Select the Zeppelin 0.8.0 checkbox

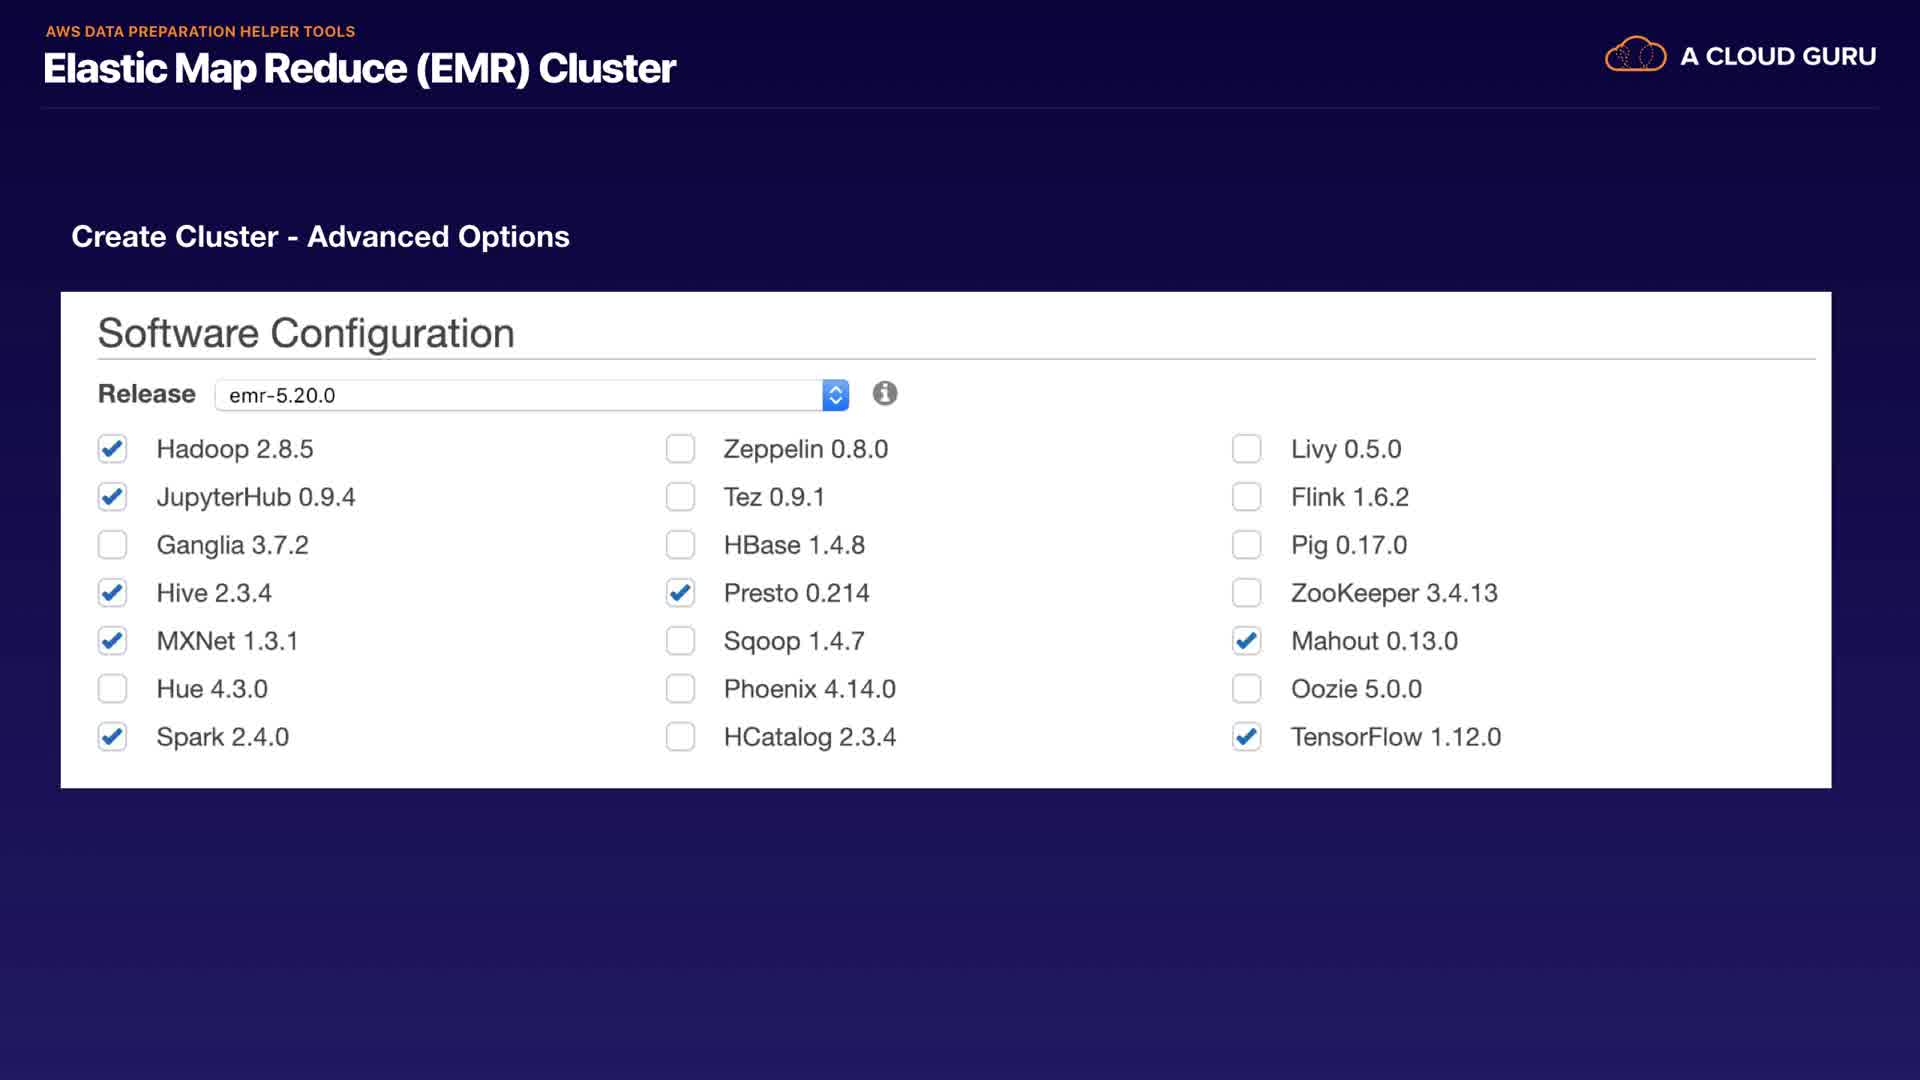pyautogui.click(x=680, y=449)
